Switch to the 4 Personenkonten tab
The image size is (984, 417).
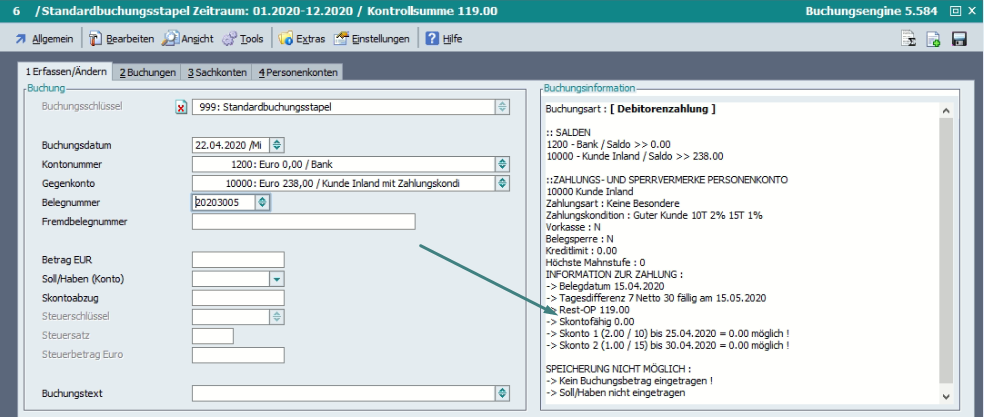[x=297, y=72]
